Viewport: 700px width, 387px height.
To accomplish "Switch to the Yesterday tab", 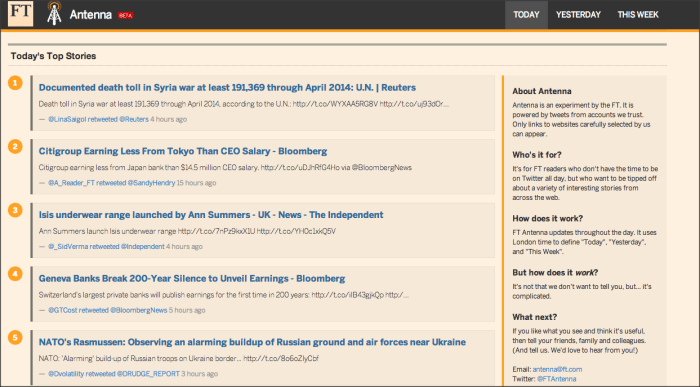I will click(578, 15).
